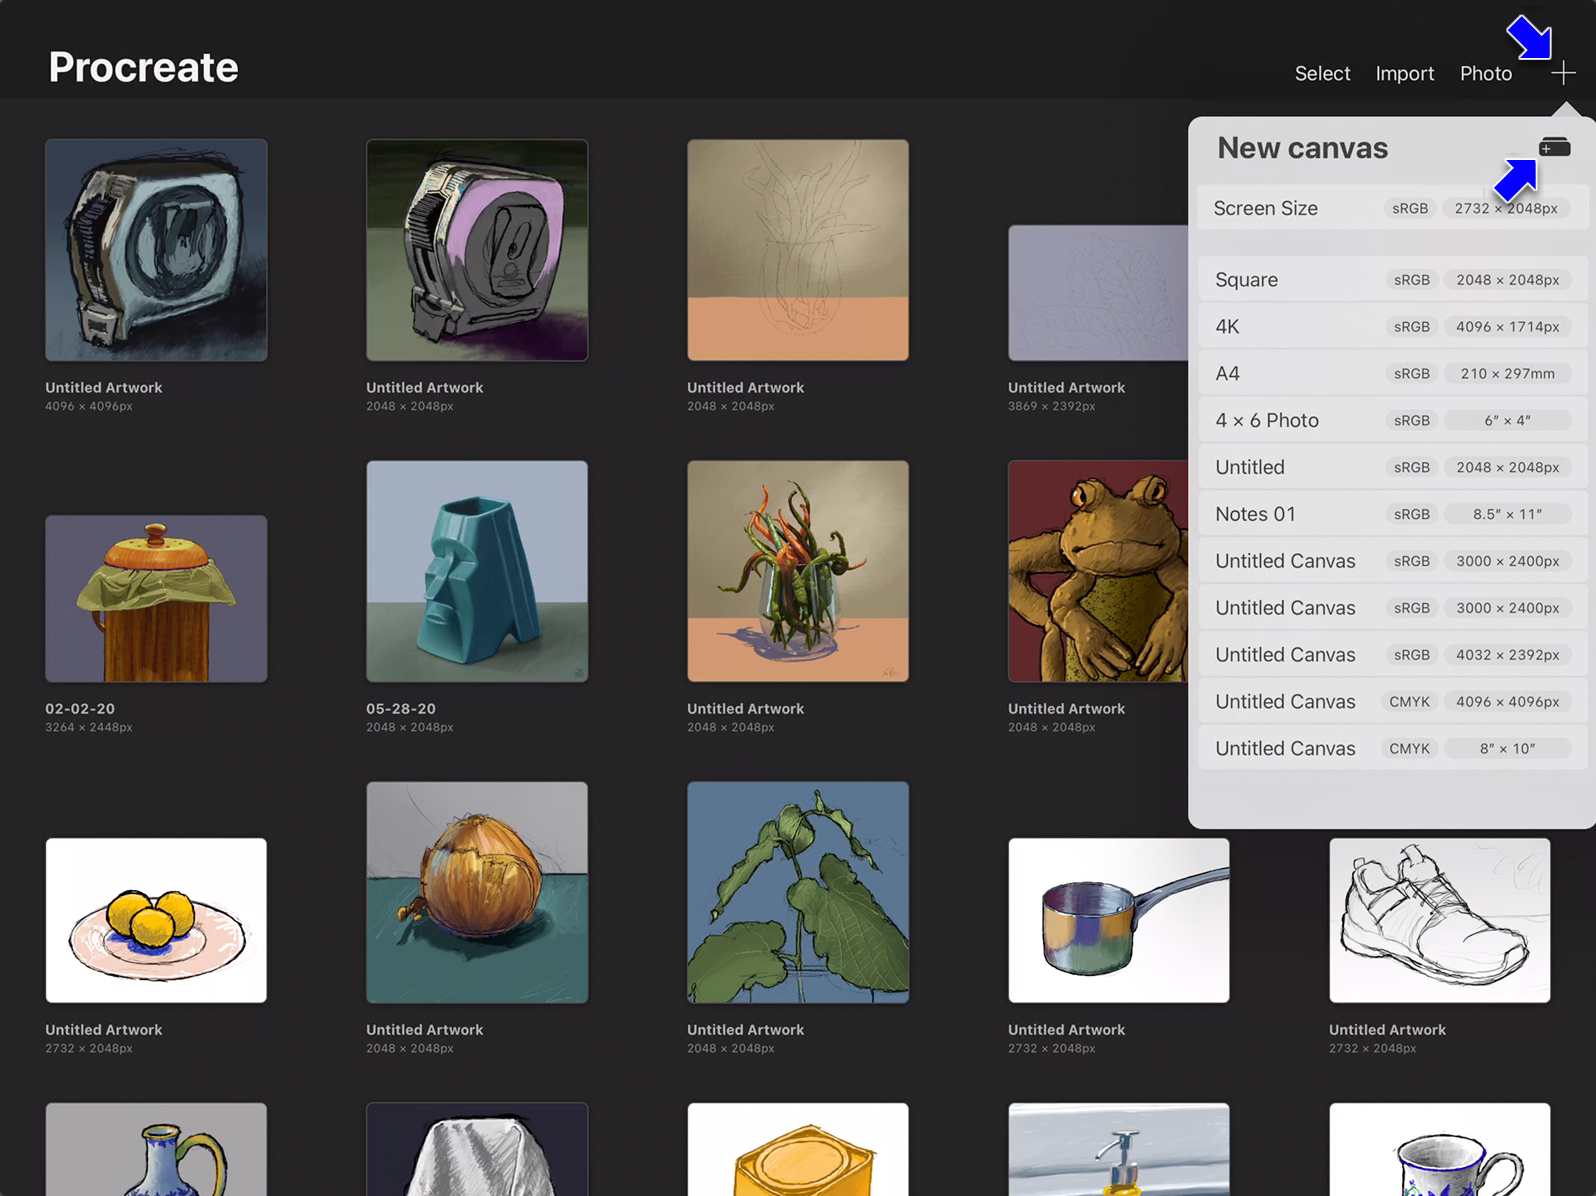Image resolution: width=1596 pixels, height=1196 pixels.
Task: Tap the Untitled Artwork title under the sneaker sketch
Action: pyautogui.click(x=1387, y=1030)
